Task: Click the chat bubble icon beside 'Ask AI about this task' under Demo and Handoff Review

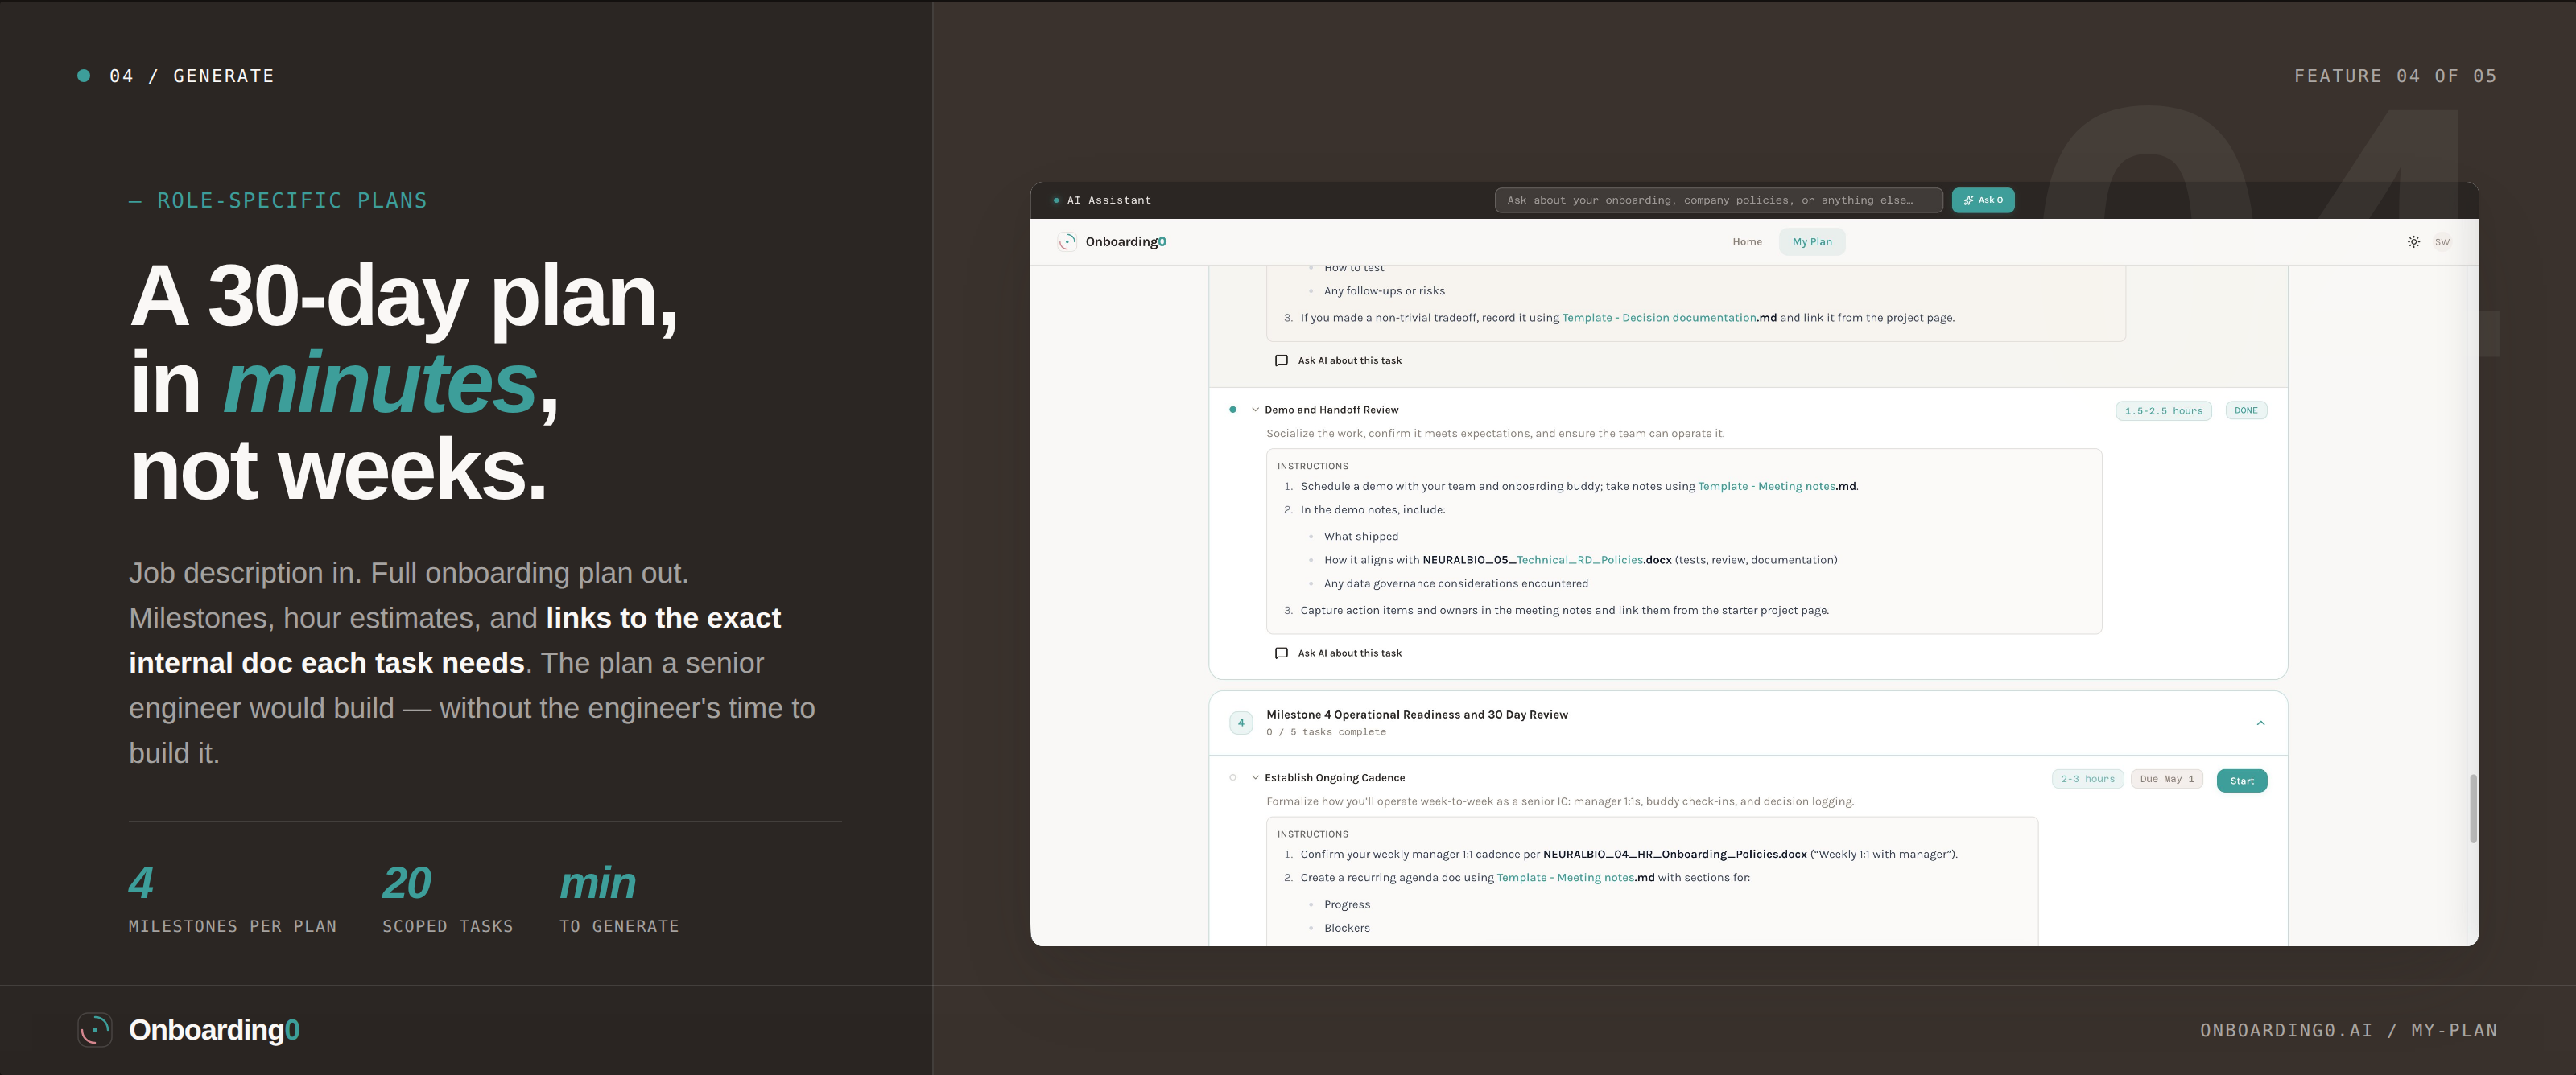Action: pos(1281,652)
